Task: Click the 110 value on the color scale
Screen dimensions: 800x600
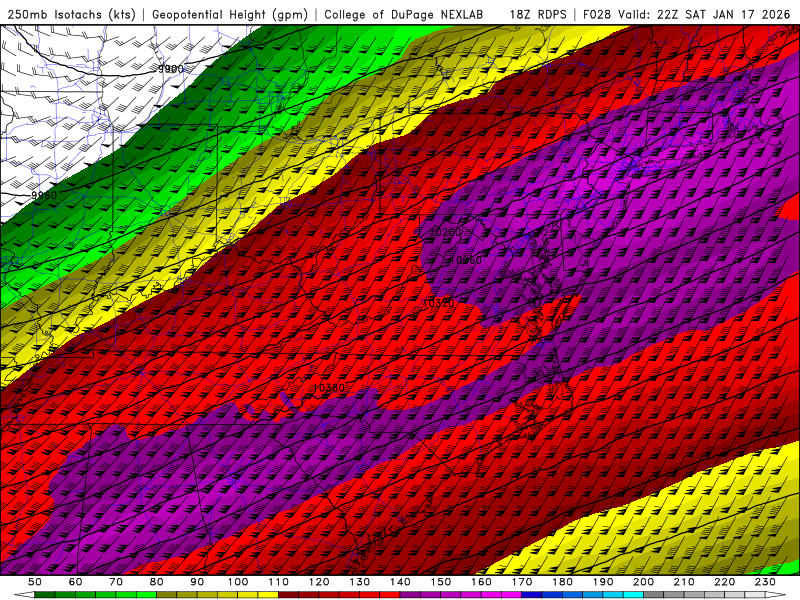Action: click(x=279, y=582)
